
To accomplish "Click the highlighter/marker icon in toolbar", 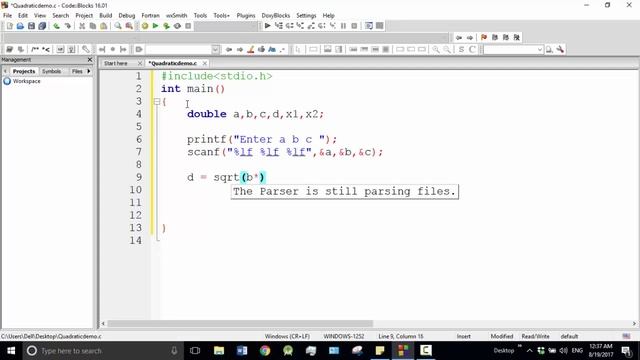I will click(251, 49).
